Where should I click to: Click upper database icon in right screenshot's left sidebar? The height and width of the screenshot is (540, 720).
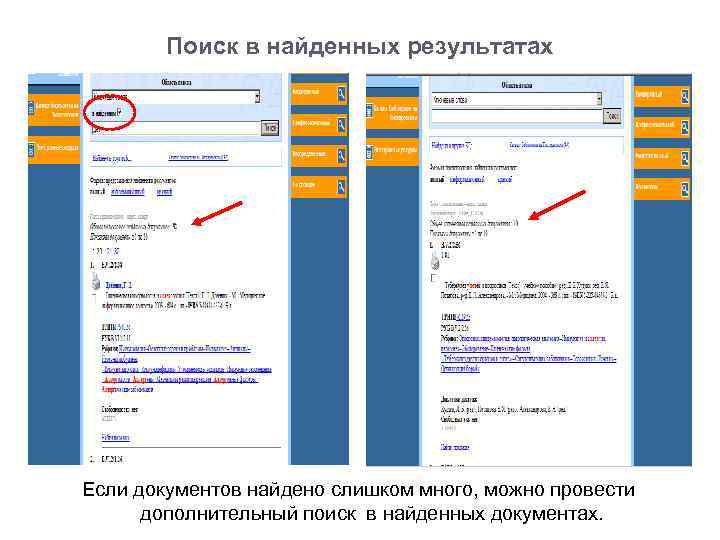pos(369,111)
